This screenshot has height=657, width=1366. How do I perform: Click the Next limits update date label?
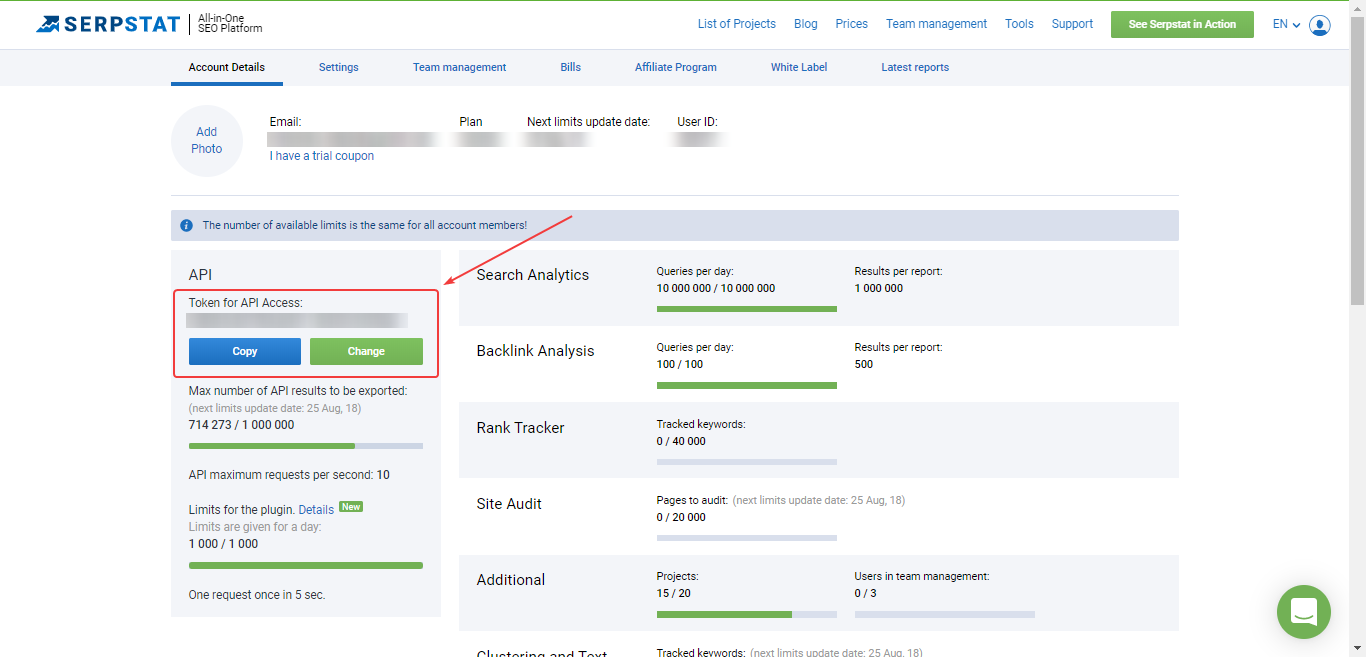point(589,122)
